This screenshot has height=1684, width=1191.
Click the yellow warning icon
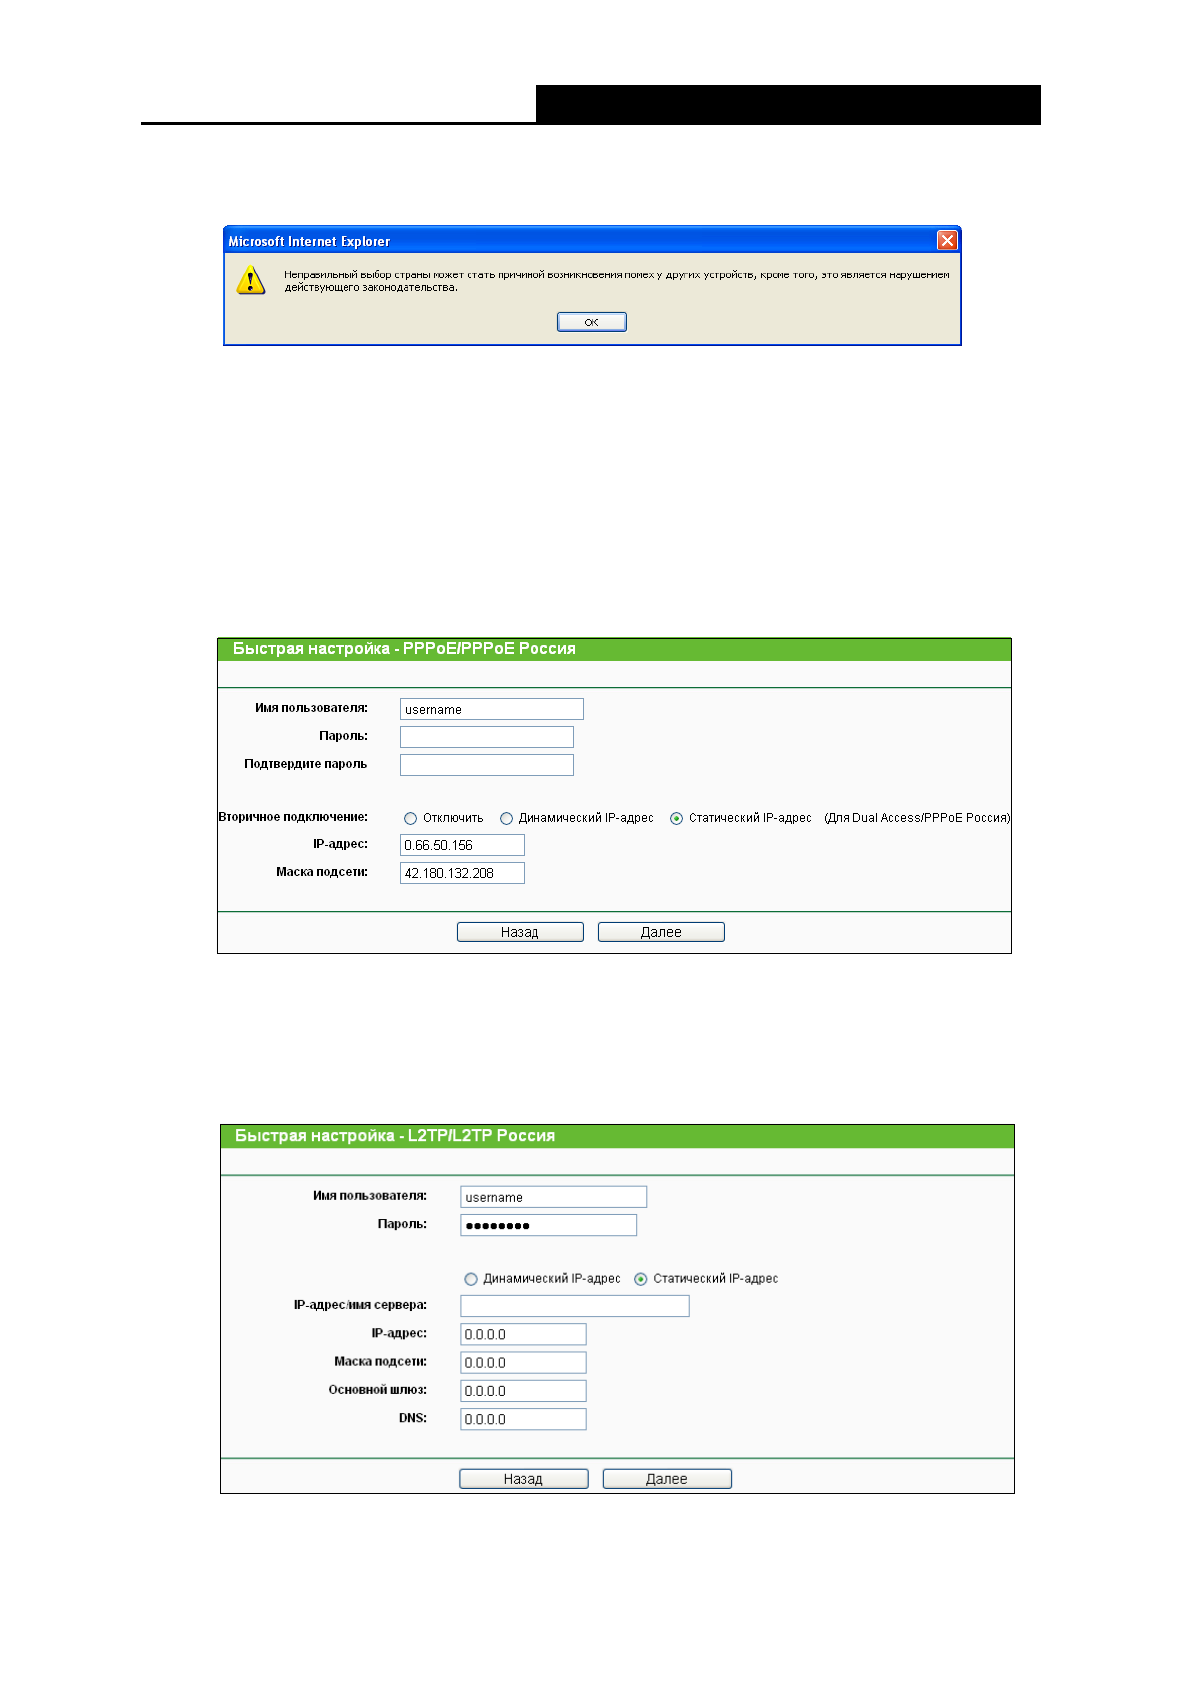coord(250,280)
